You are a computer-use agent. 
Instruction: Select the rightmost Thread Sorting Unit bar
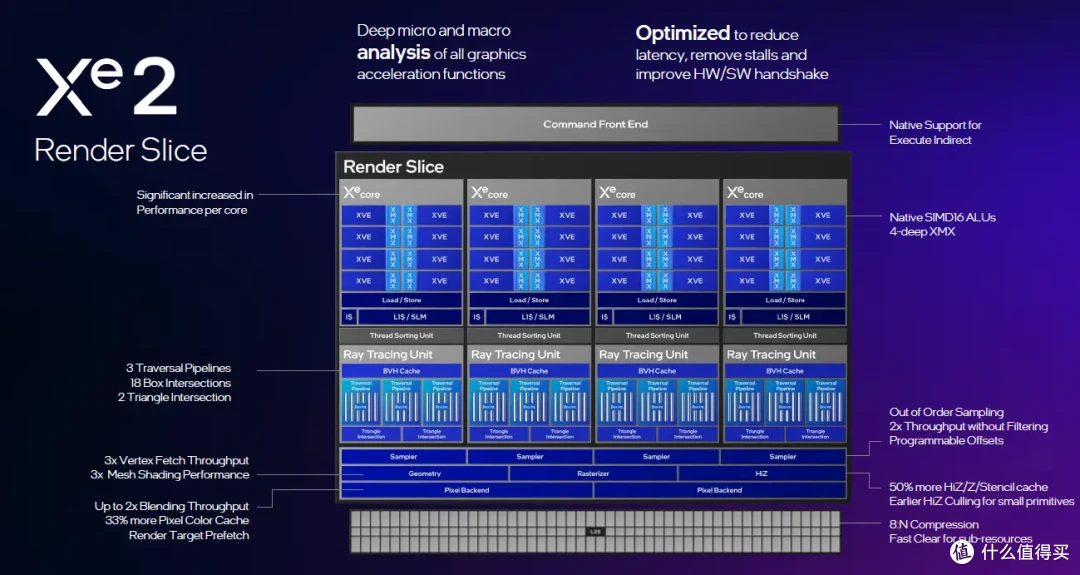pyautogui.click(x=785, y=335)
